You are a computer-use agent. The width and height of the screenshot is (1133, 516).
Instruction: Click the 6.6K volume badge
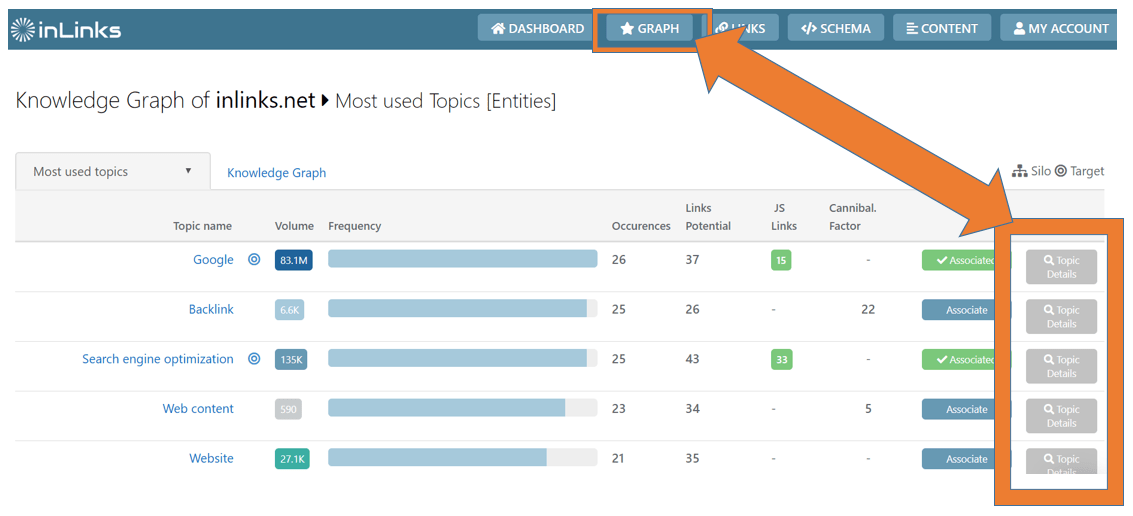point(289,310)
